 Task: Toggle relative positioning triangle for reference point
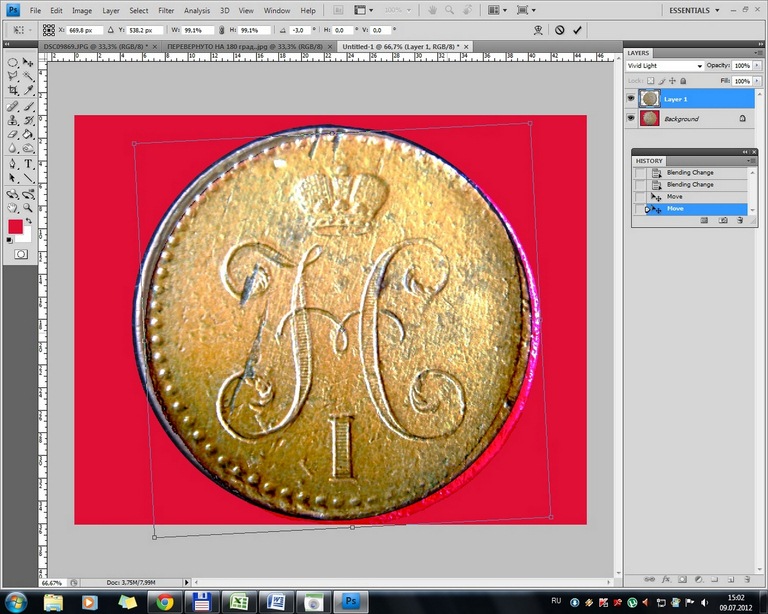click(111, 30)
